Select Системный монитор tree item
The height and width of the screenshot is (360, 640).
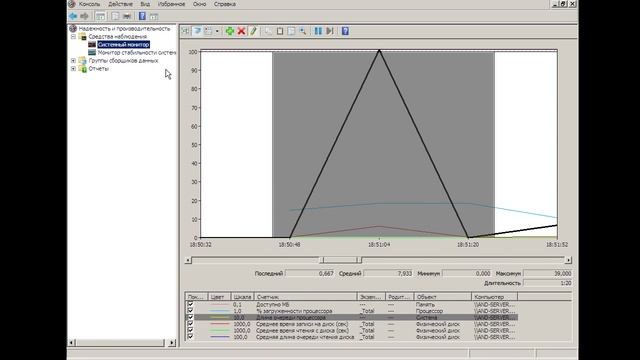123,44
